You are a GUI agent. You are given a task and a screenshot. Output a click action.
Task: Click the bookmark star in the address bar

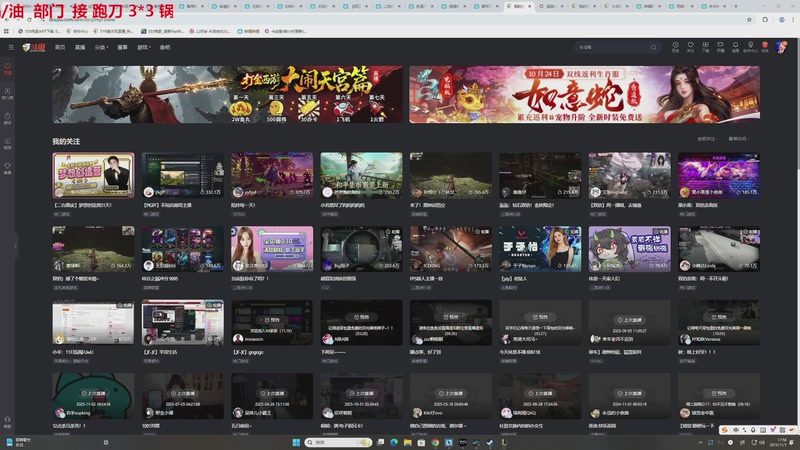tap(749, 19)
